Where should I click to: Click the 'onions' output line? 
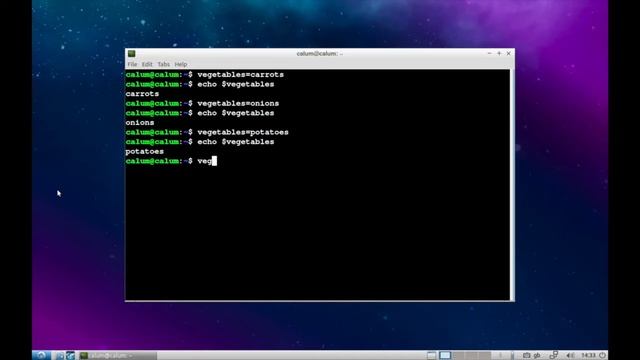click(x=140, y=123)
